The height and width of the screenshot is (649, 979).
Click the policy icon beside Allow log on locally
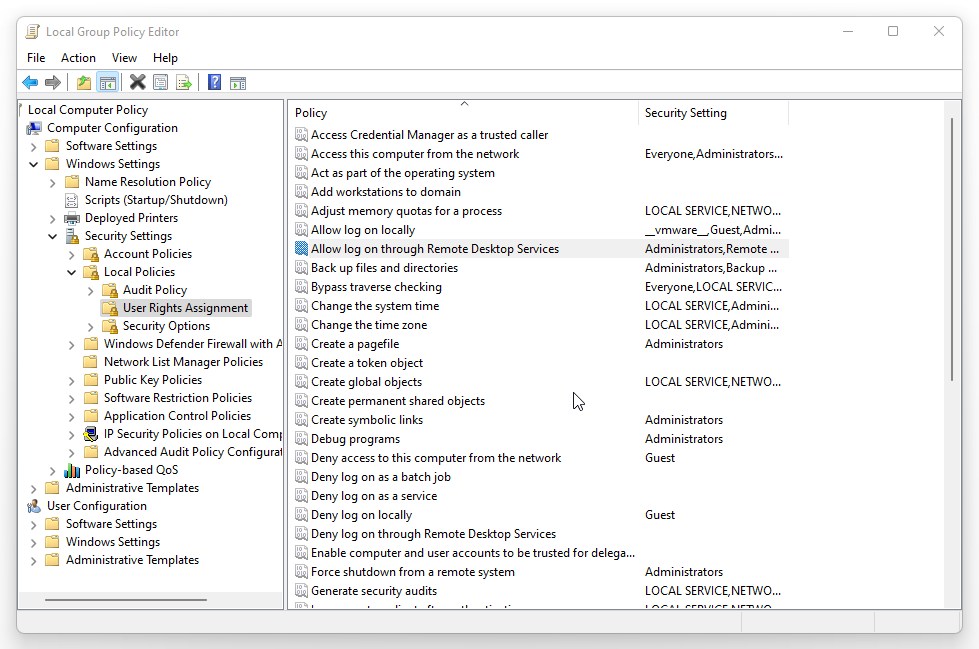coord(301,230)
